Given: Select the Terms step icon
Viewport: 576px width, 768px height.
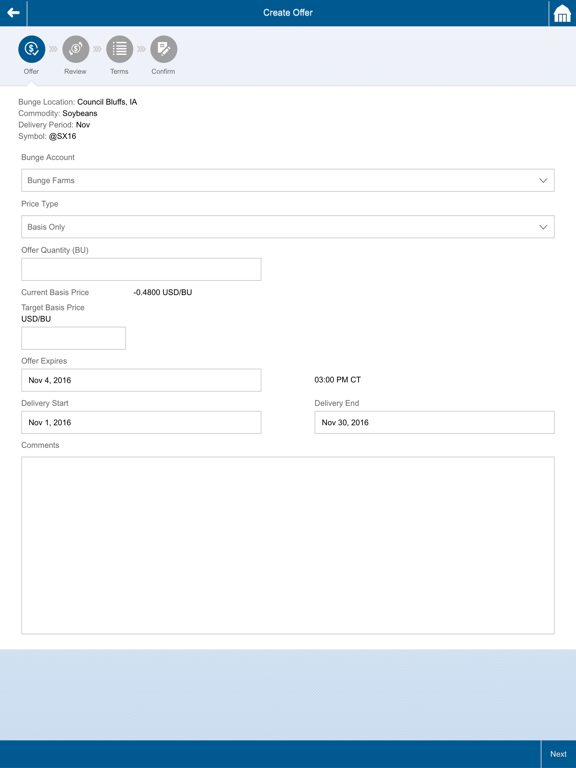Looking at the screenshot, I should click(x=120, y=49).
